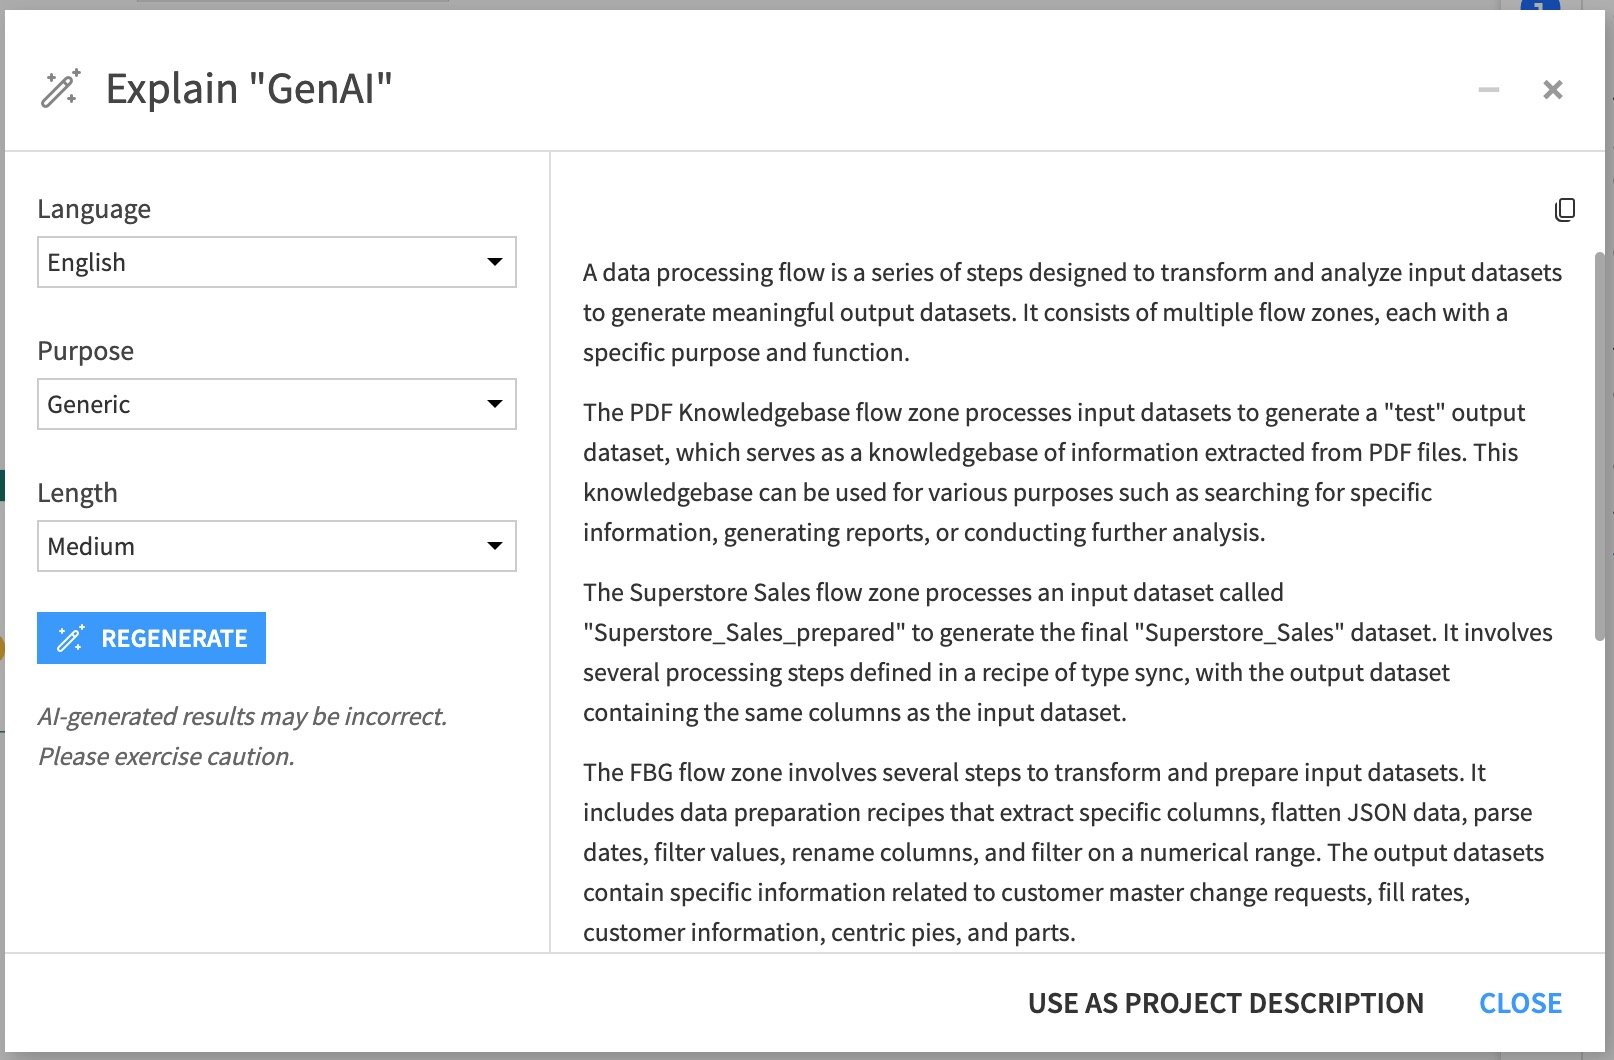Open the Length dropdown set to Medium
Viewport: 1614px width, 1060px height.
(x=276, y=546)
